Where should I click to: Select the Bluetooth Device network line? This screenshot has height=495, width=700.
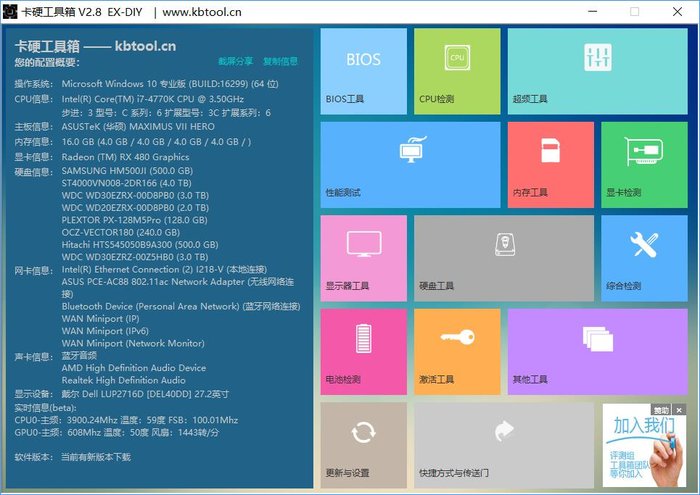click(x=181, y=306)
